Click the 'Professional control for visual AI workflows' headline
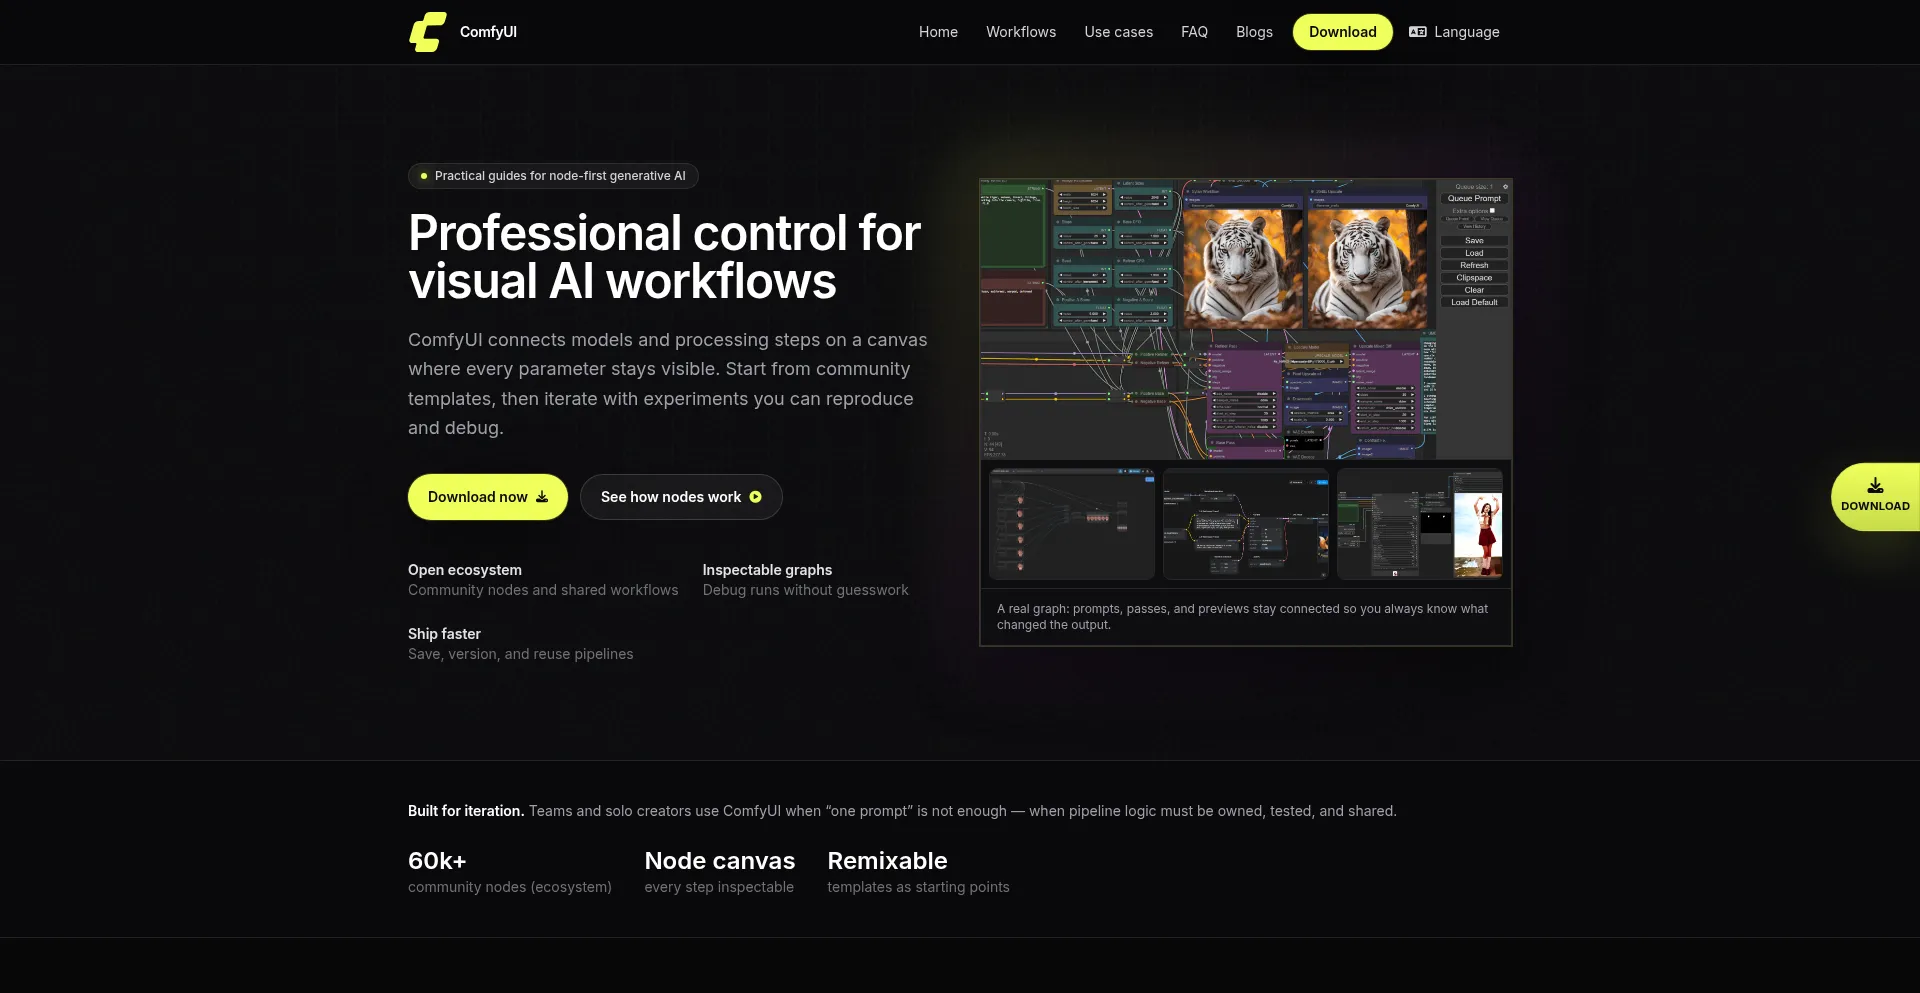Screen dimensions: 1920x993 point(664,257)
